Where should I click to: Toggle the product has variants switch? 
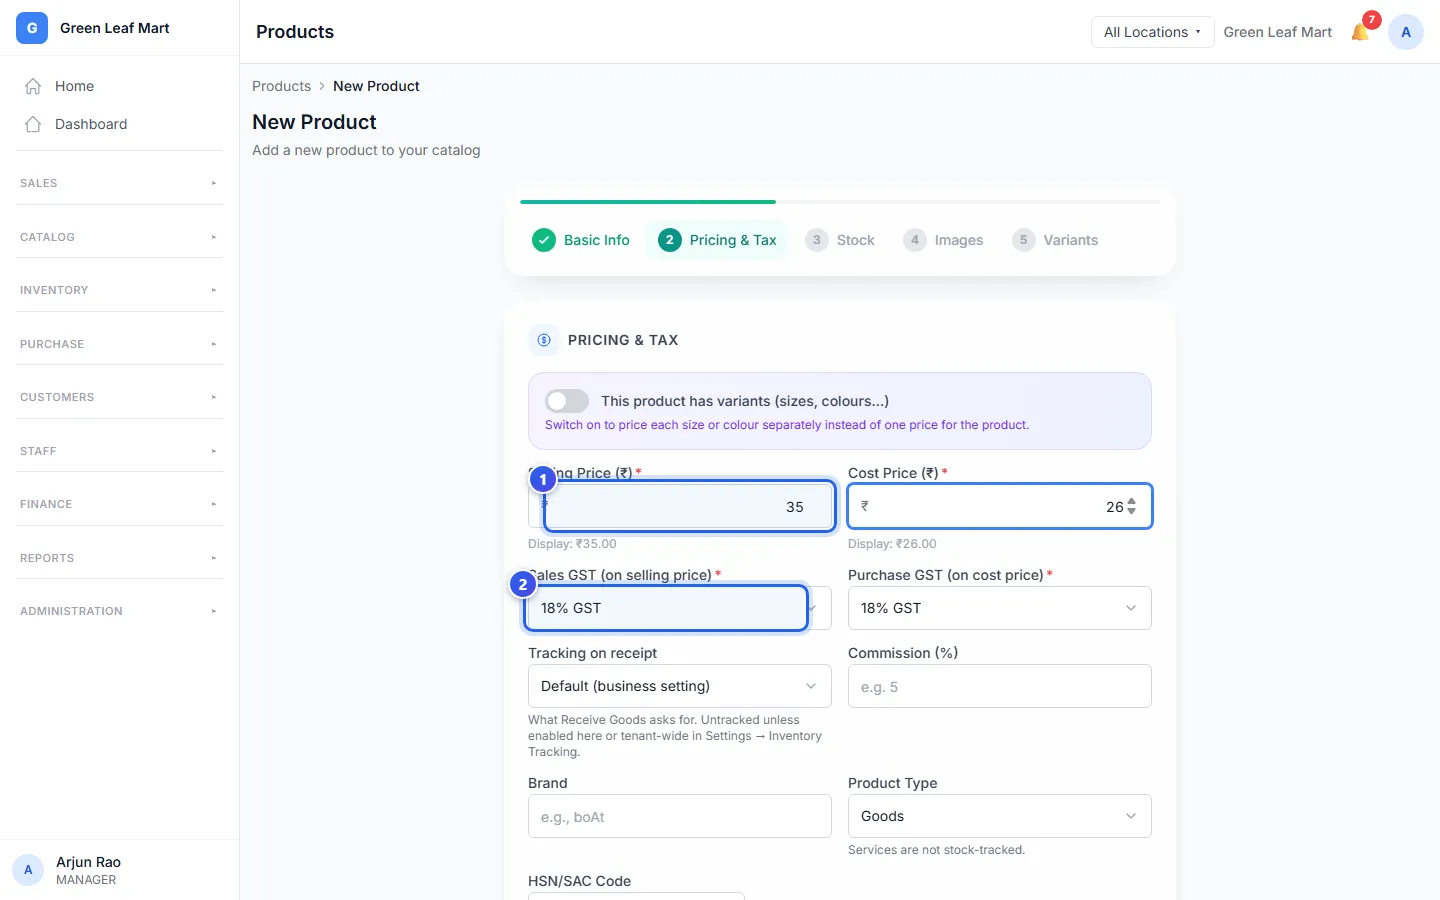[x=567, y=401]
